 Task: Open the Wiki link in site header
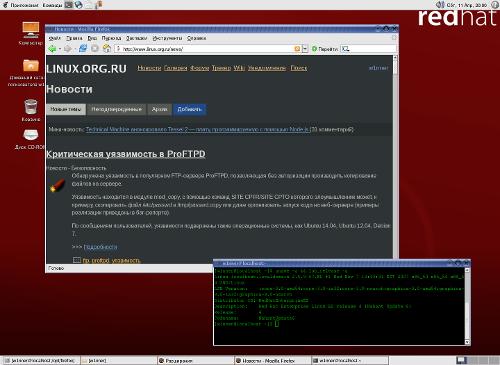pyautogui.click(x=239, y=68)
